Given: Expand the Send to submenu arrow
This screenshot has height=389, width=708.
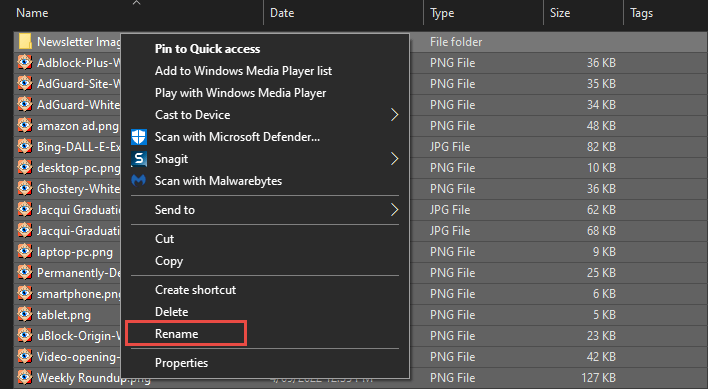Looking at the screenshot, I should tap(394, 209).
